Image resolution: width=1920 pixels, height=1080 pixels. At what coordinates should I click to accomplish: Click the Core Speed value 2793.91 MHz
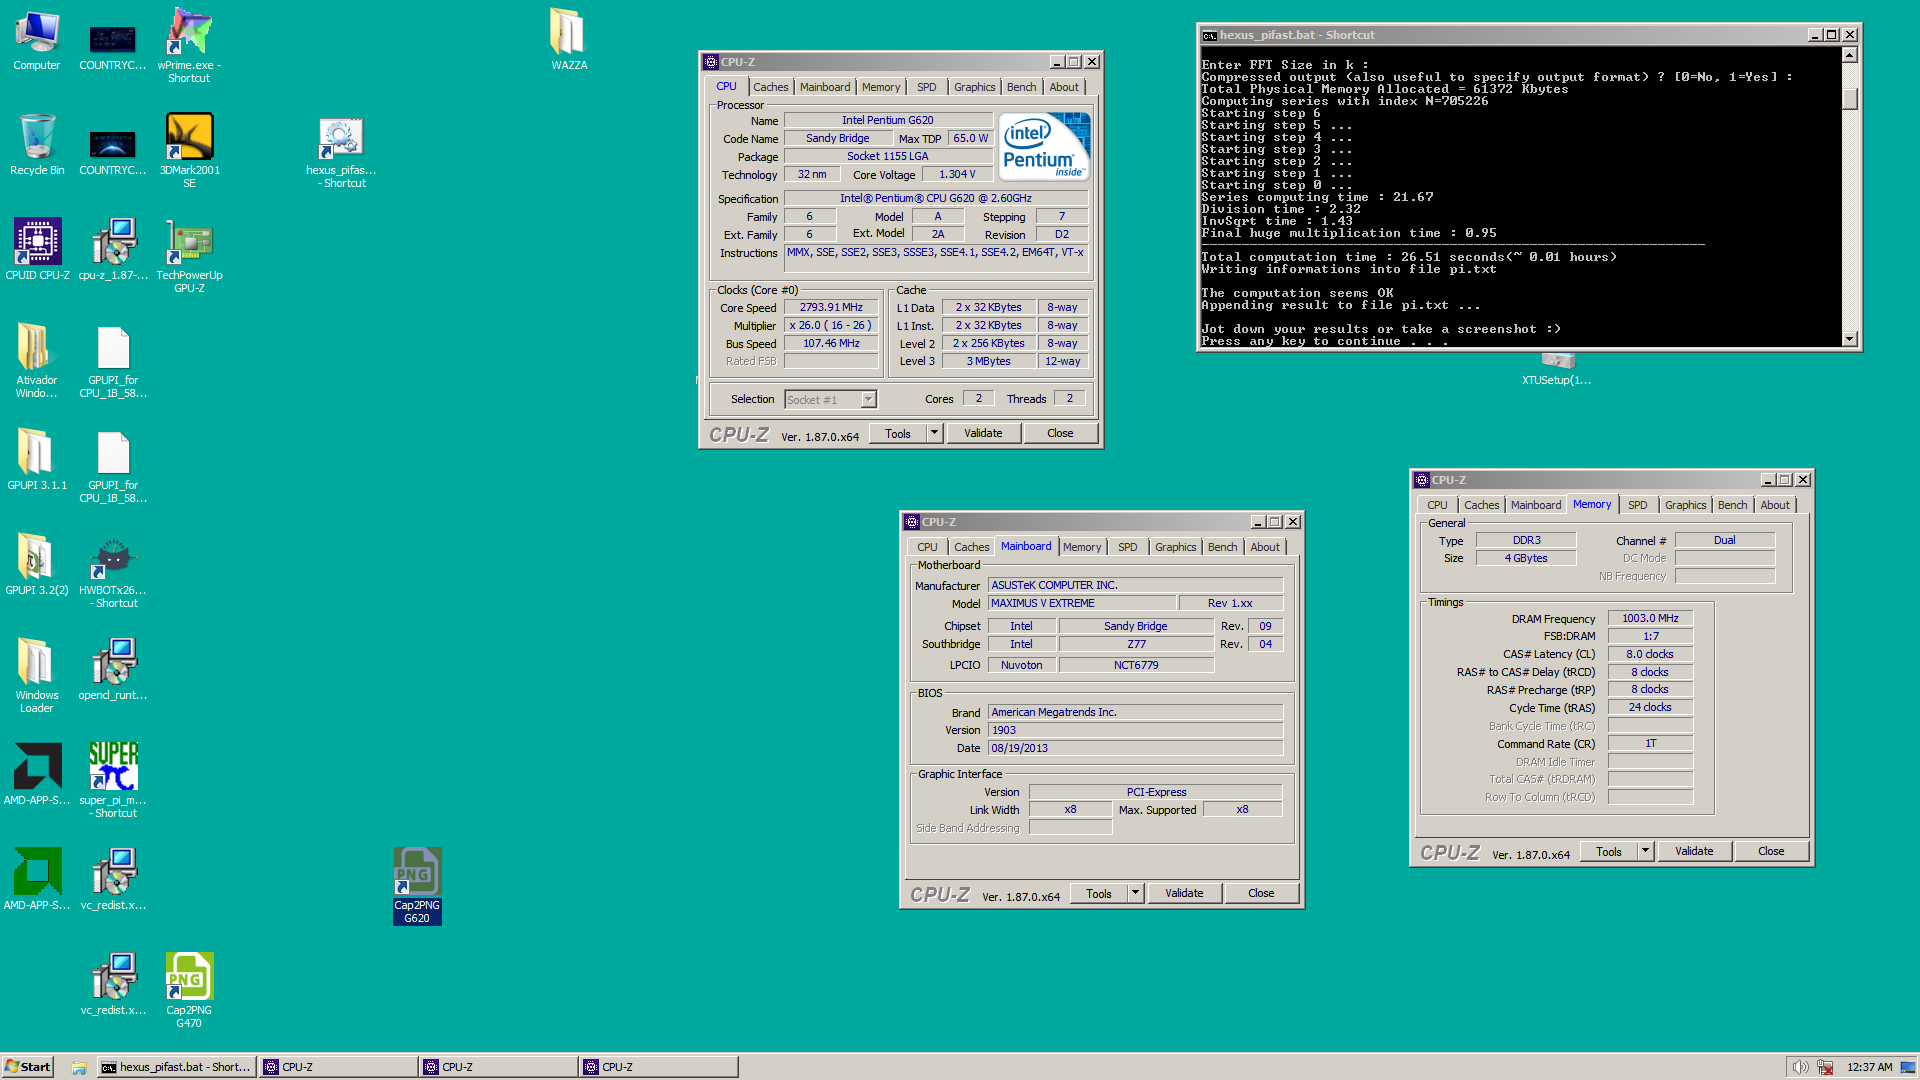[x=831, y=308]
